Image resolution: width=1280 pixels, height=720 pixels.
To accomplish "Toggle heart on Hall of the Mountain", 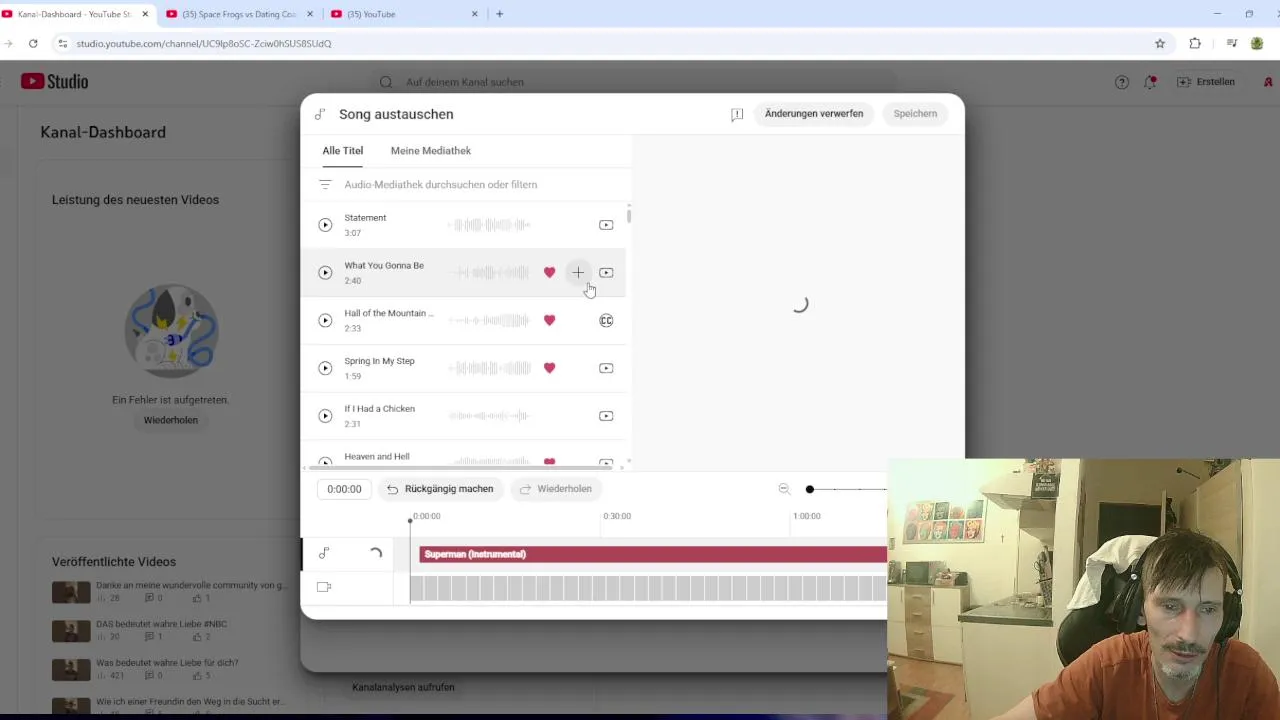I will (549, 320).
